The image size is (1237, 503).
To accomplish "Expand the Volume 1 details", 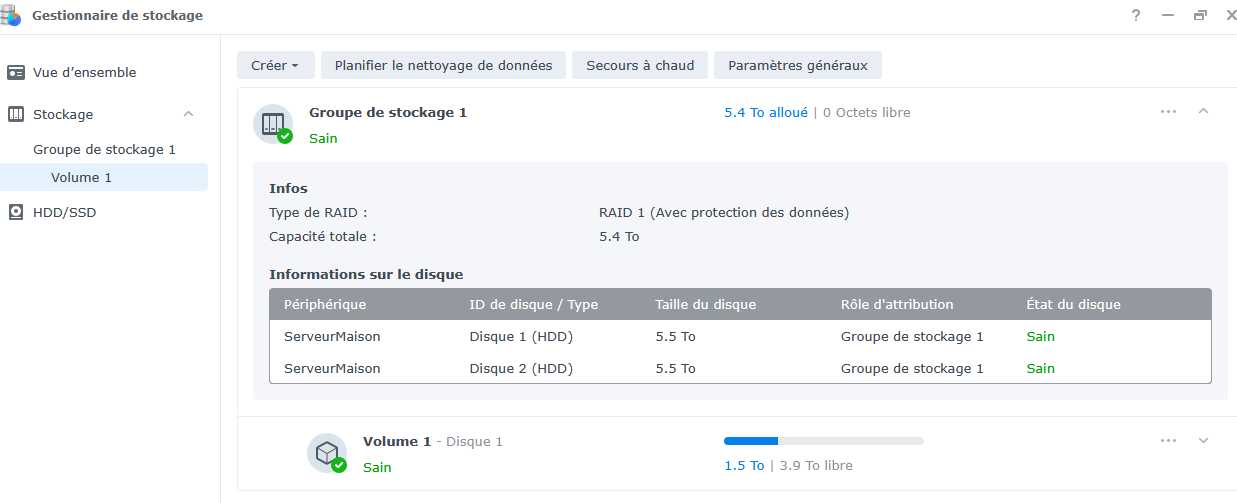I will pos(1203,440).
